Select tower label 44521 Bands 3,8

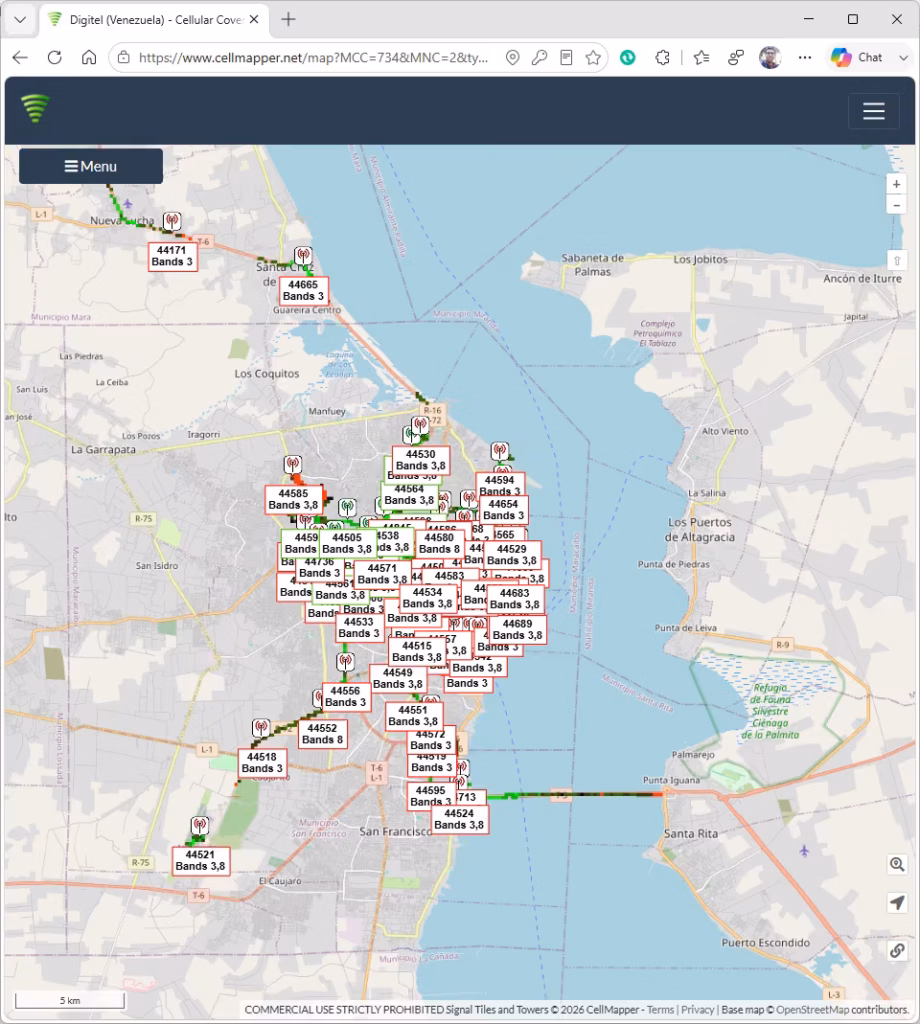click(x=200, y=861)
